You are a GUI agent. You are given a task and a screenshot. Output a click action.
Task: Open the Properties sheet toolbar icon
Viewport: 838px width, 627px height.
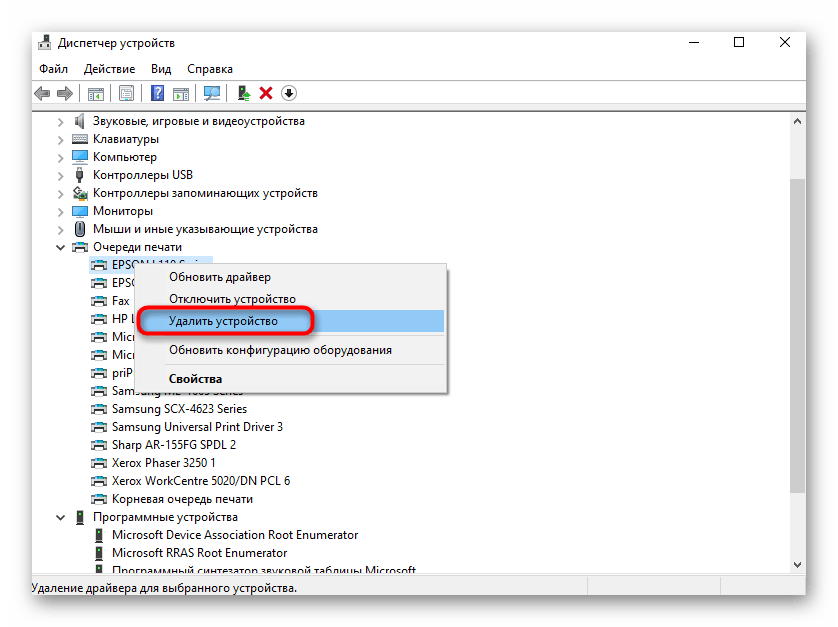point(127,94)
